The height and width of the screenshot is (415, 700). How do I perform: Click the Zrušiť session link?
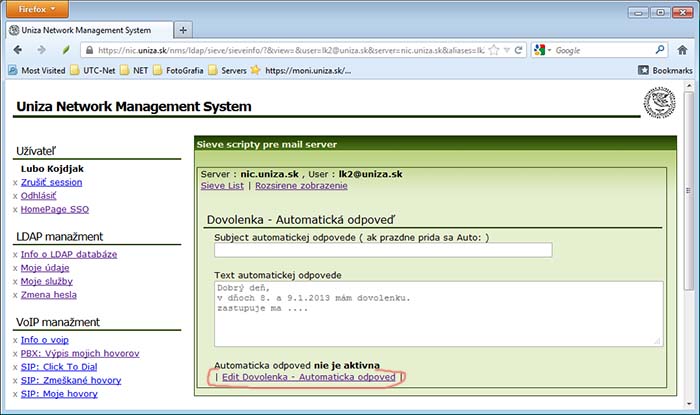(51, 182)
